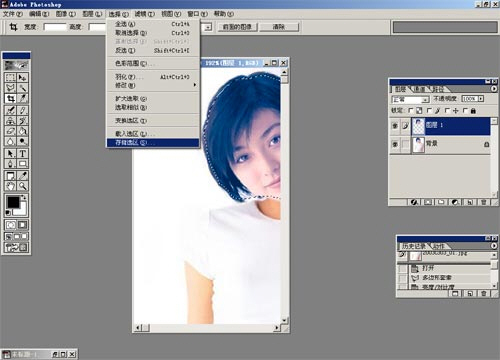Select the Crop tool in toolbox
The image size is (500, 360).
pyautogui.click(x=10, y=98)
